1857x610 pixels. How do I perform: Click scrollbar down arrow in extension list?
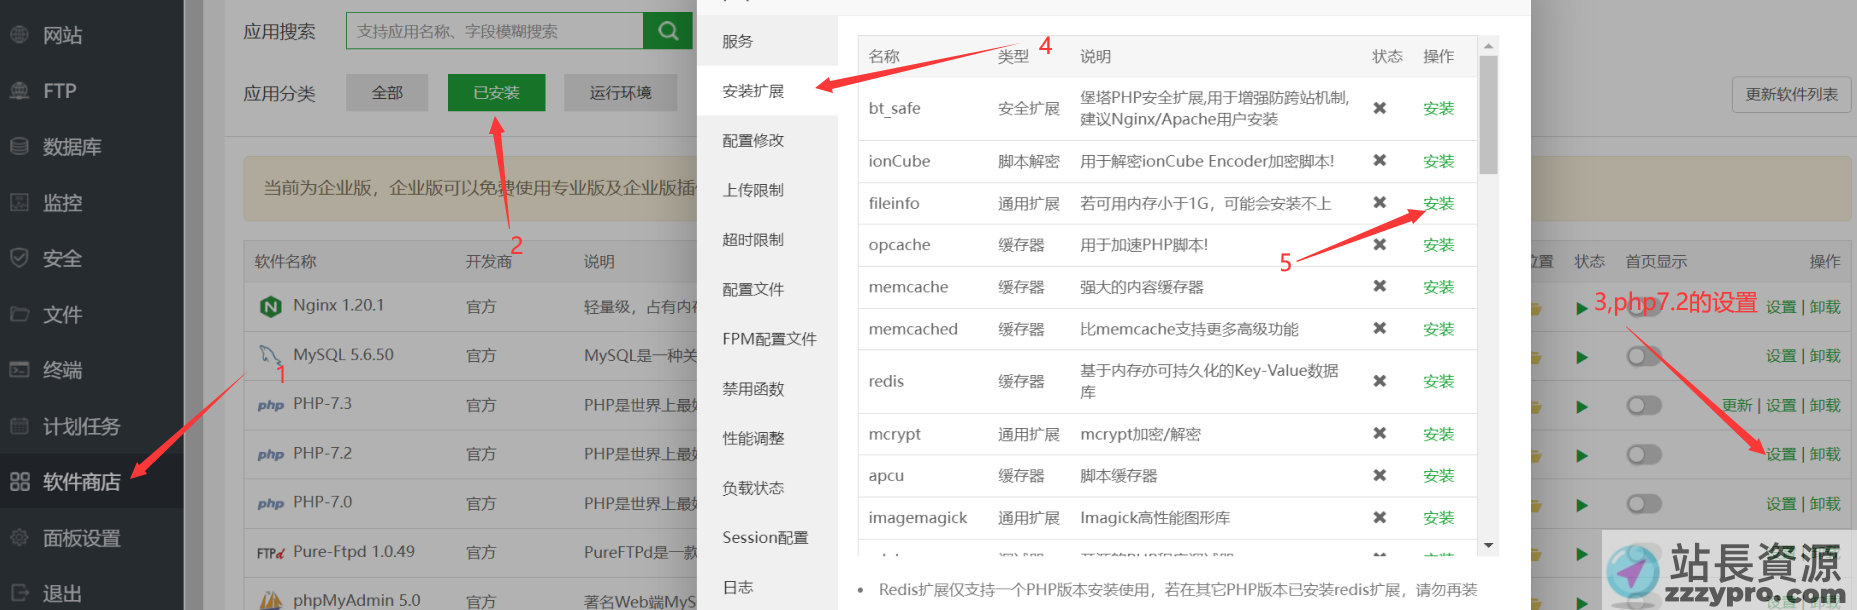[1488, 546]
